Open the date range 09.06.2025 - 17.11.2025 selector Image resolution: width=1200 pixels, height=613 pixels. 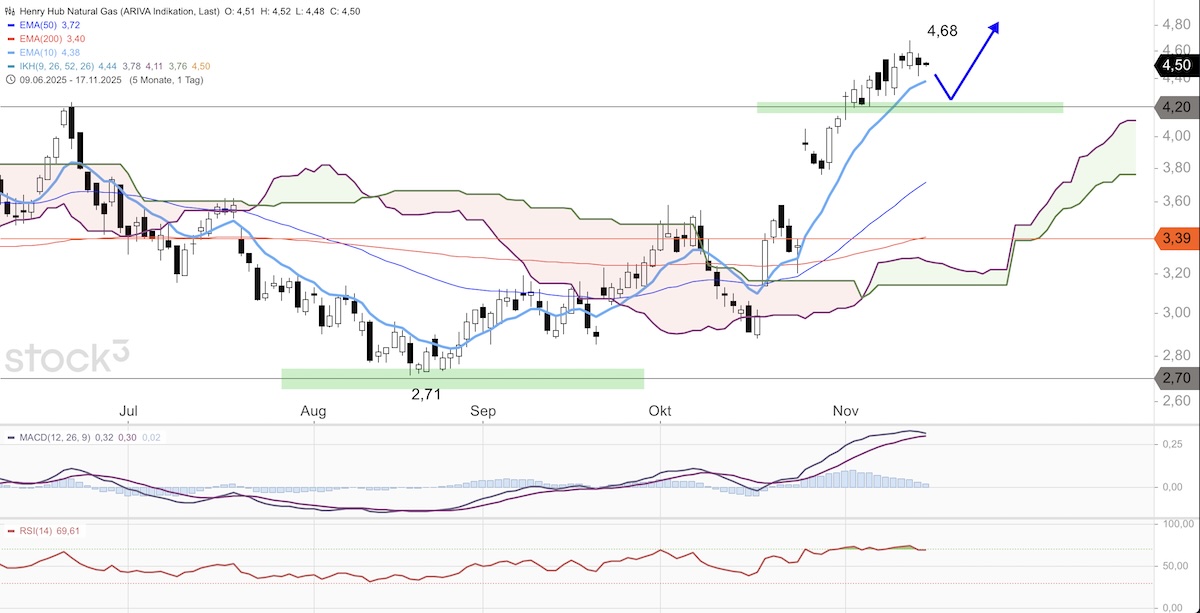(x=69, y=80)
